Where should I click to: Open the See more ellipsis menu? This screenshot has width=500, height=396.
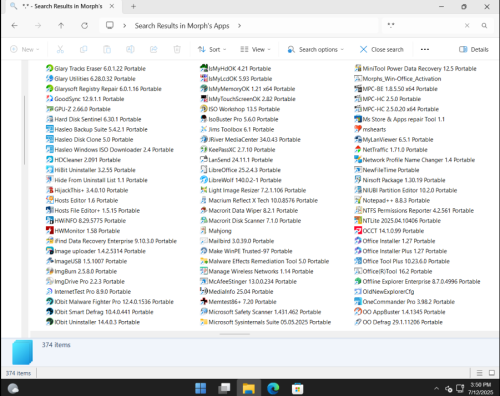(x=425, y=49)
